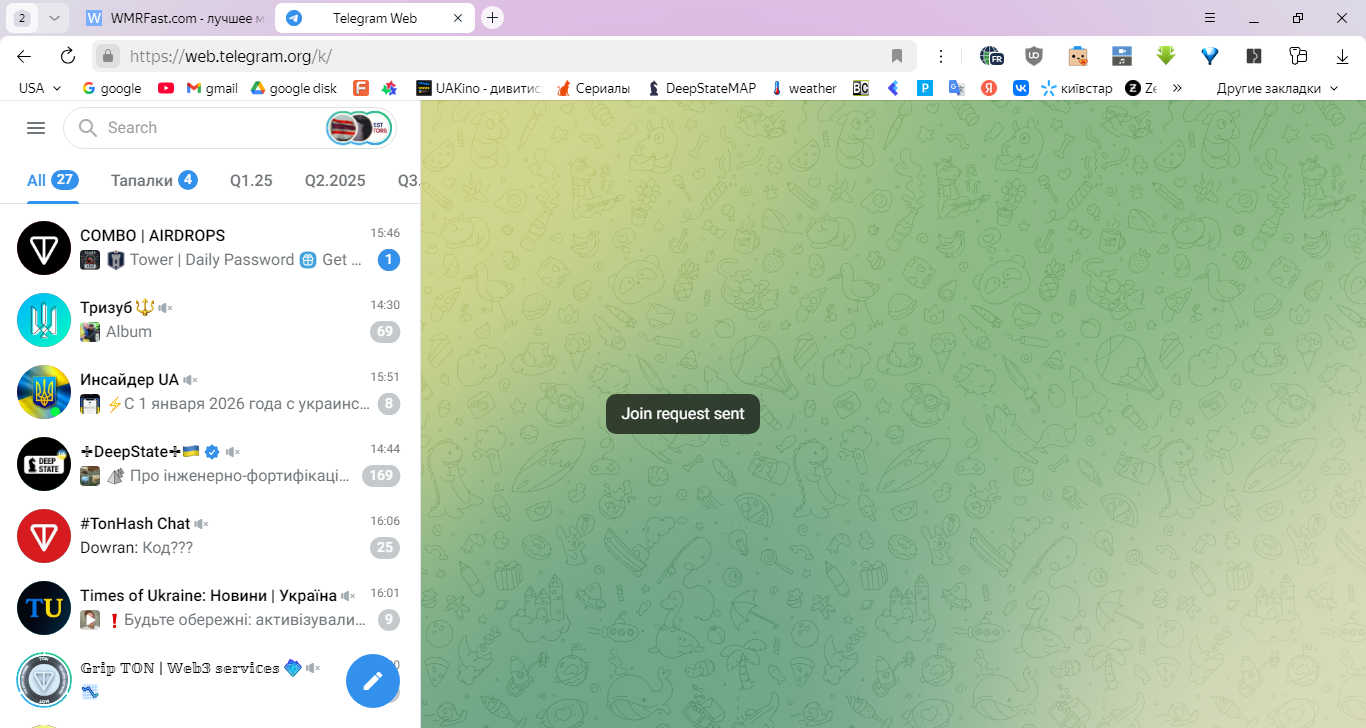Open the Yandex bookmark icon
1366x728 pixels.
click(989, 88)
